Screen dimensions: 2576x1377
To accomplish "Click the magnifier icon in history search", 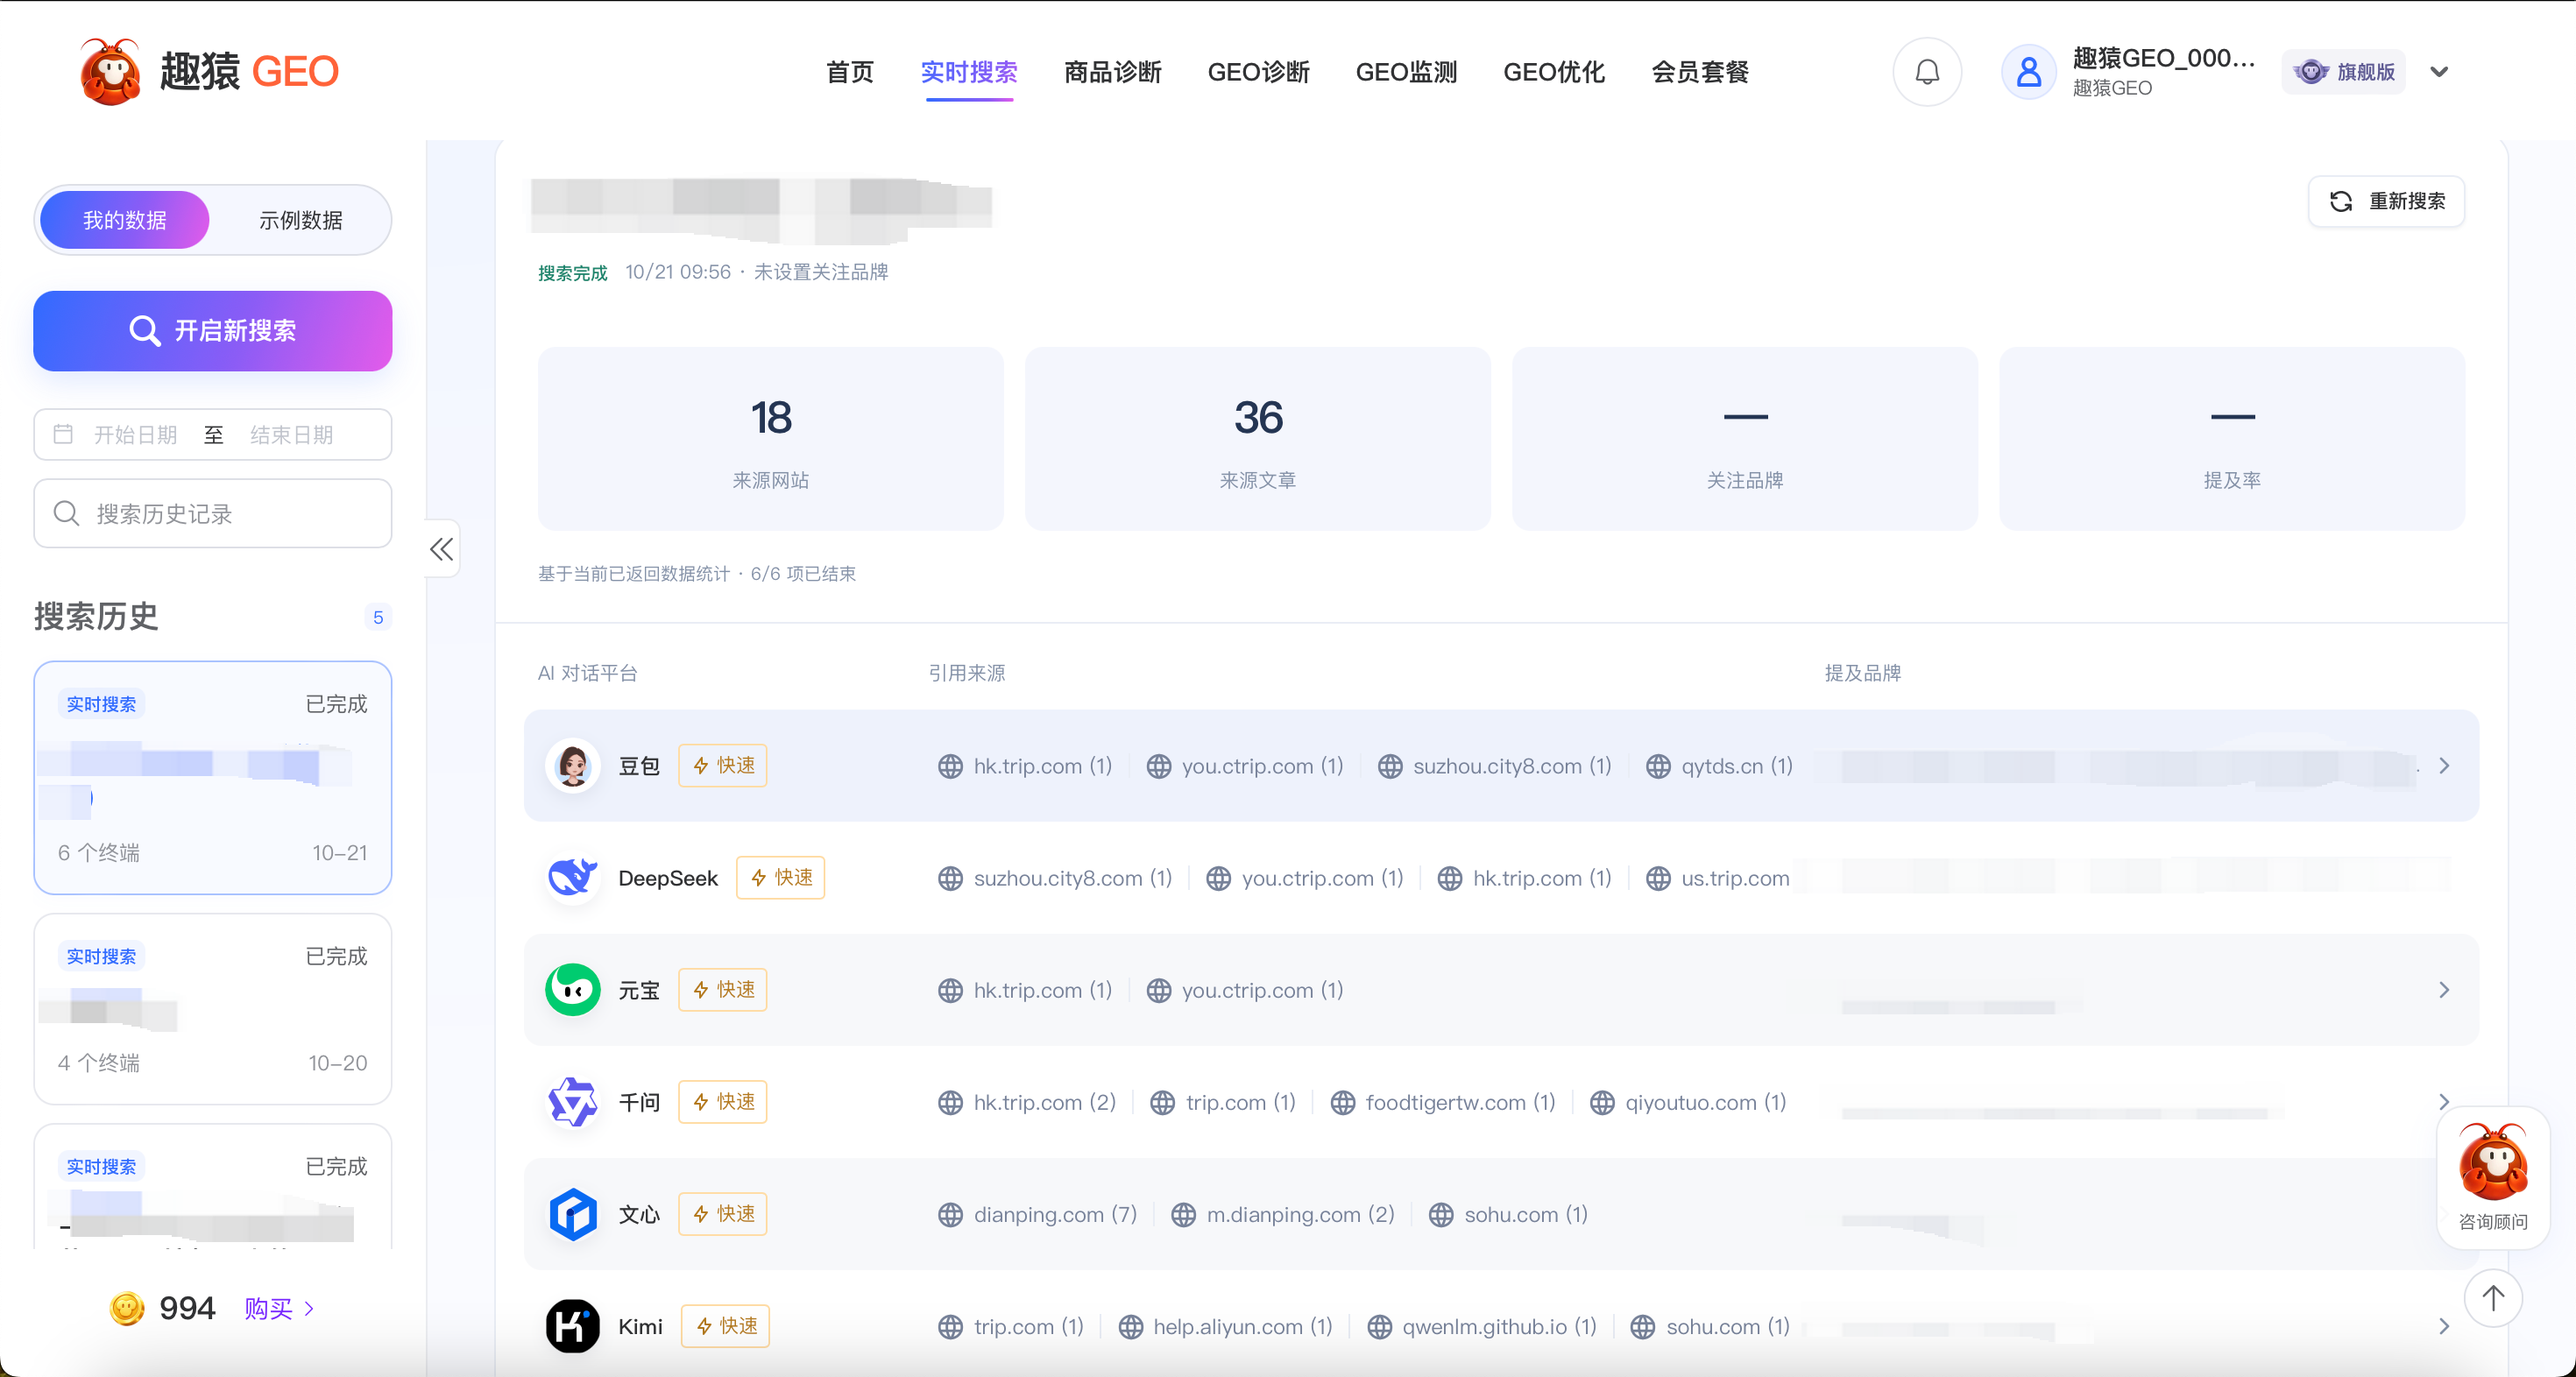I will tap(67, 514).
